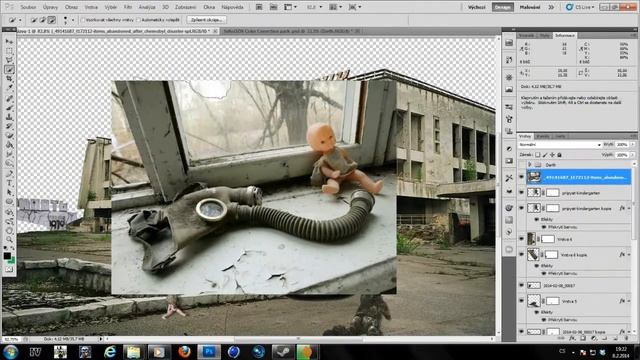Click the Zpřesnit okraje button

point(206,20)
